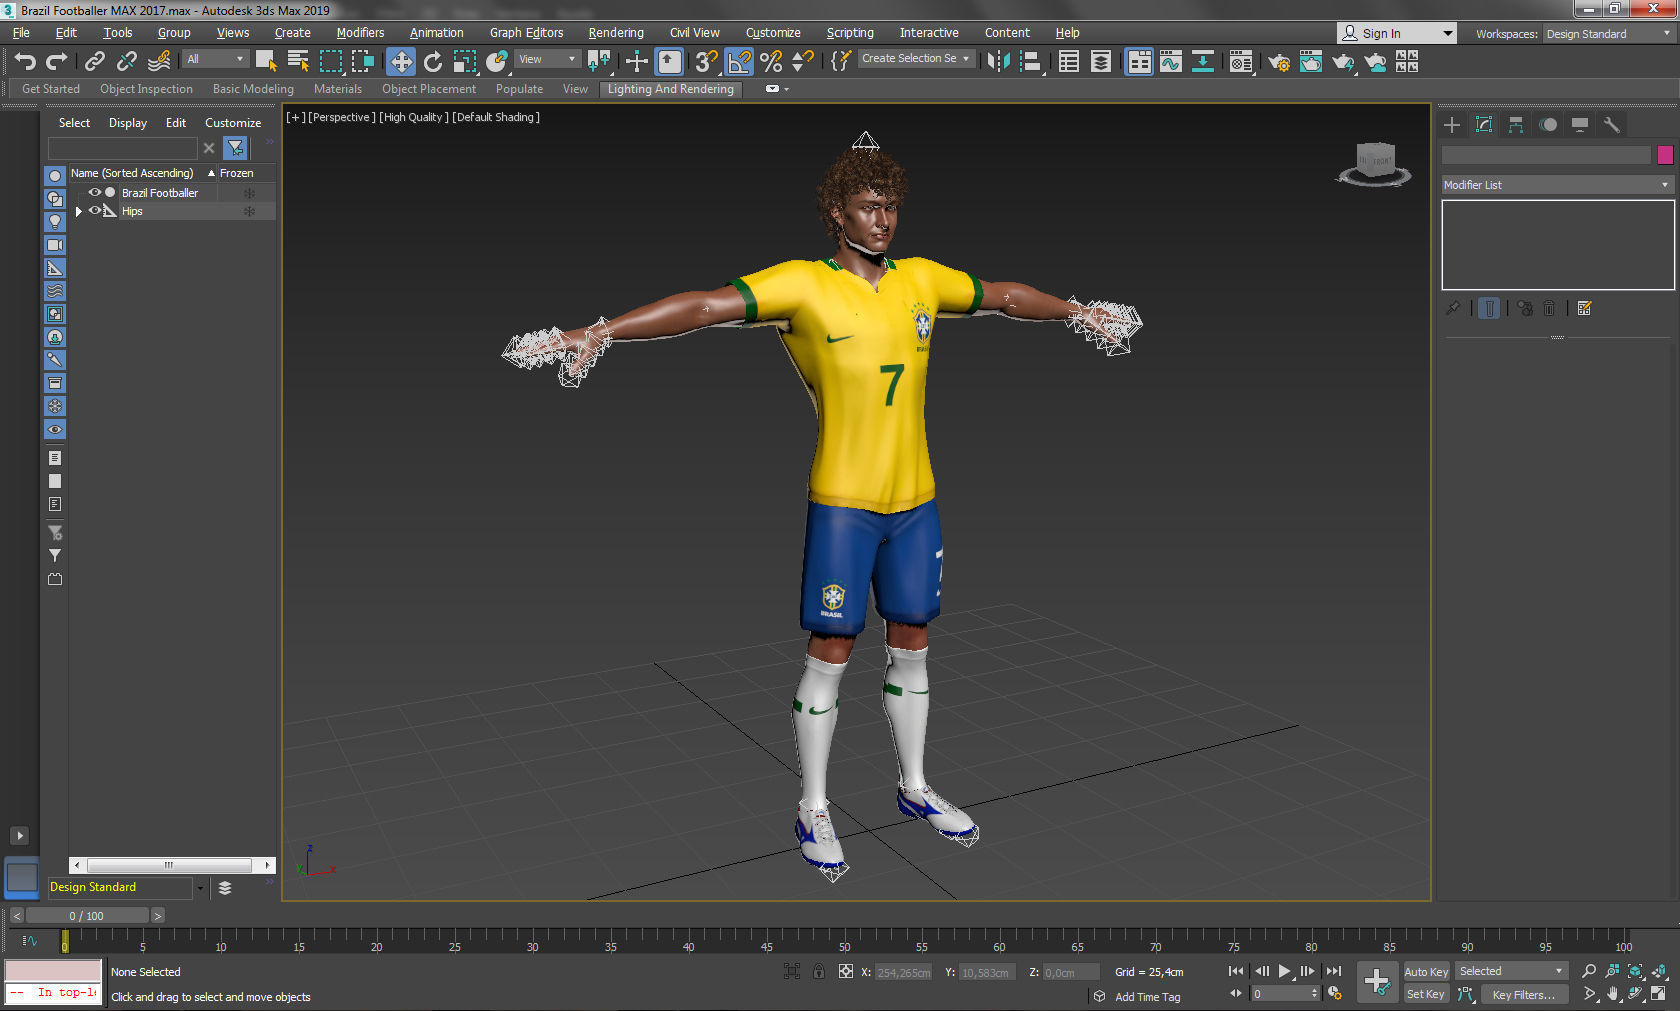Select the Select and Link tool
The image size is (1680, 1011).
[95, 62]
